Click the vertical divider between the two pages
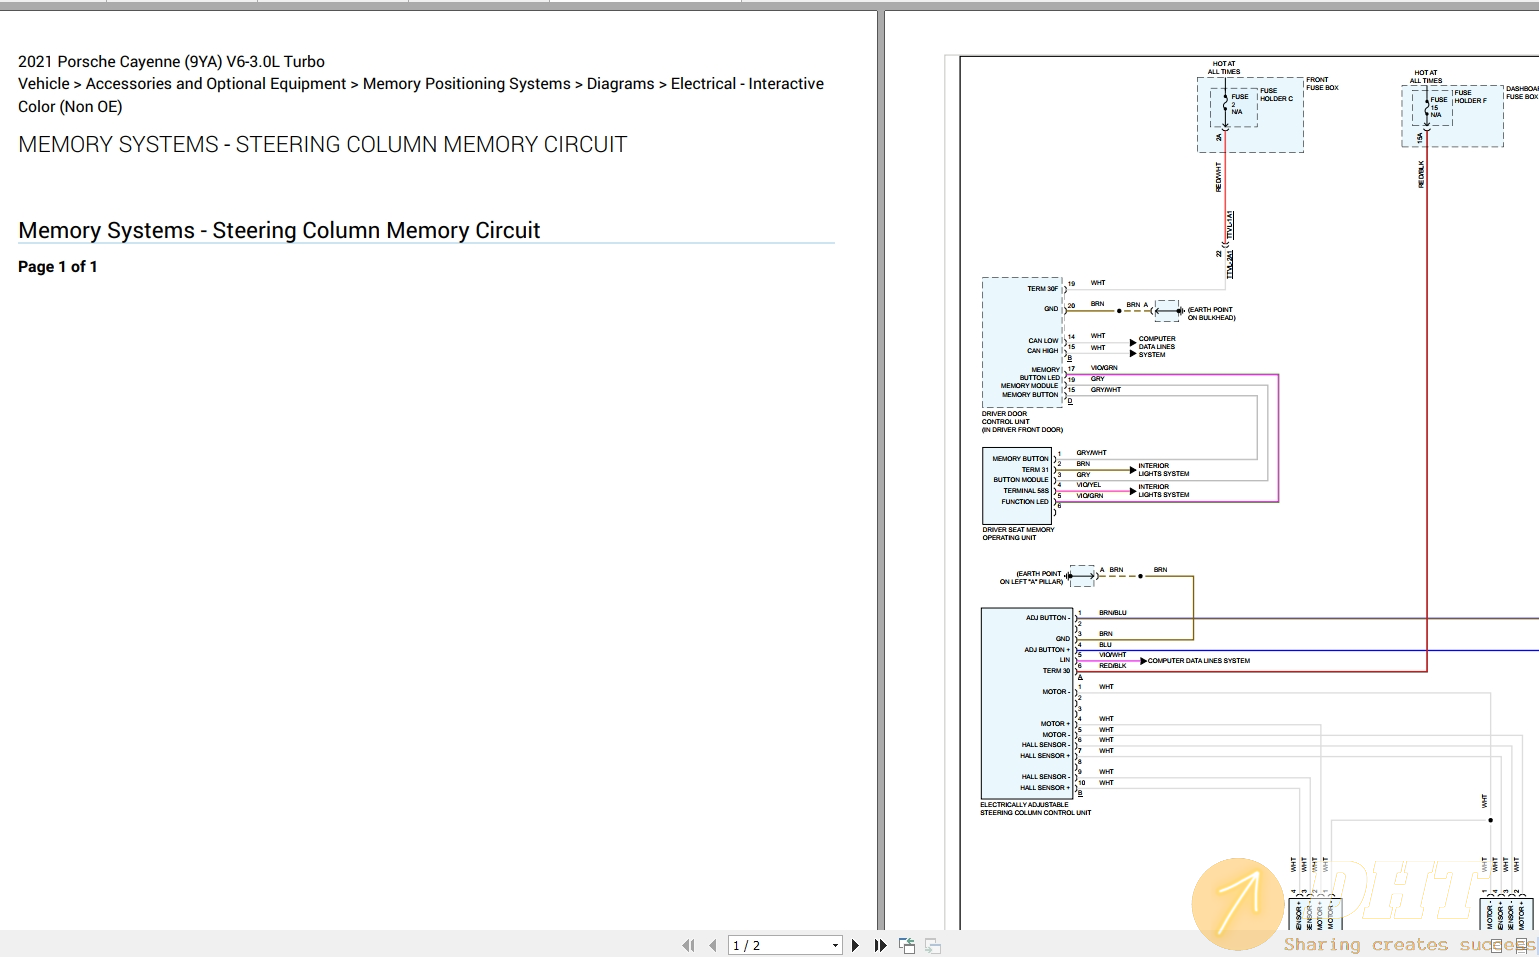This screenshot has height=957, width=1539. pyautogui.click(x=881, y=470)
